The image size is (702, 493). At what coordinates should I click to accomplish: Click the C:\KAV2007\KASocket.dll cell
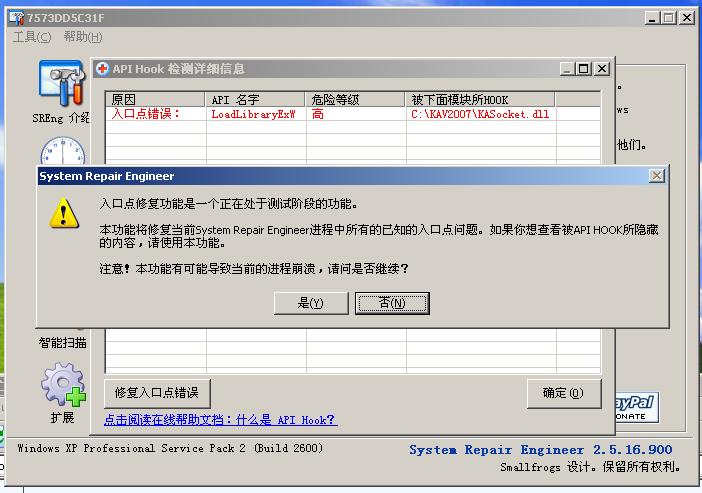[x=481, y=114]
